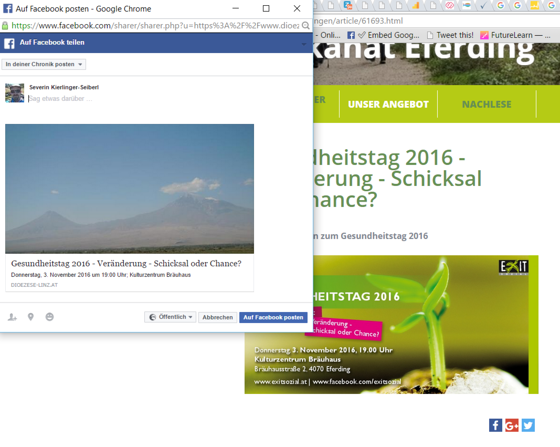Click the user profile picture in the share dialog
The height and width of the screenshot is (447, 560).
(x=15, y=93)
